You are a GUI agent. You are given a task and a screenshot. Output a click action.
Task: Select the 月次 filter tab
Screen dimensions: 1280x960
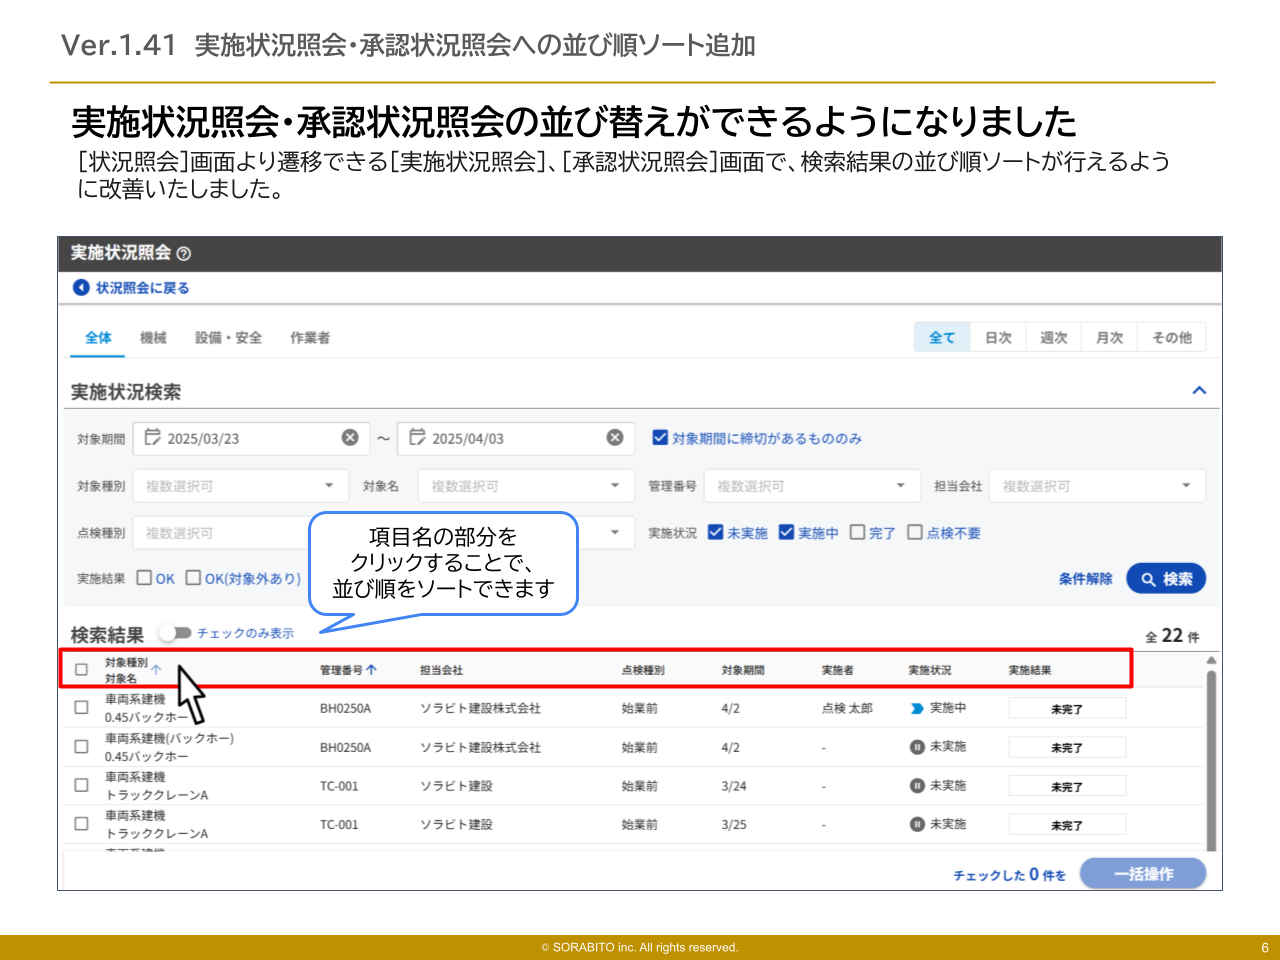point(1109,337)
